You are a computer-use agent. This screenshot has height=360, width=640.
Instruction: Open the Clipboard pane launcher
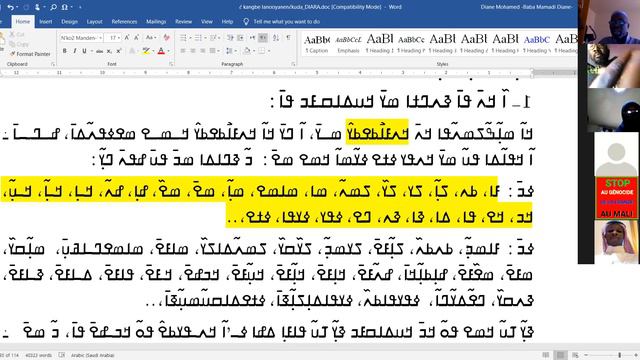pyautogui.click(x=53, y=64)
